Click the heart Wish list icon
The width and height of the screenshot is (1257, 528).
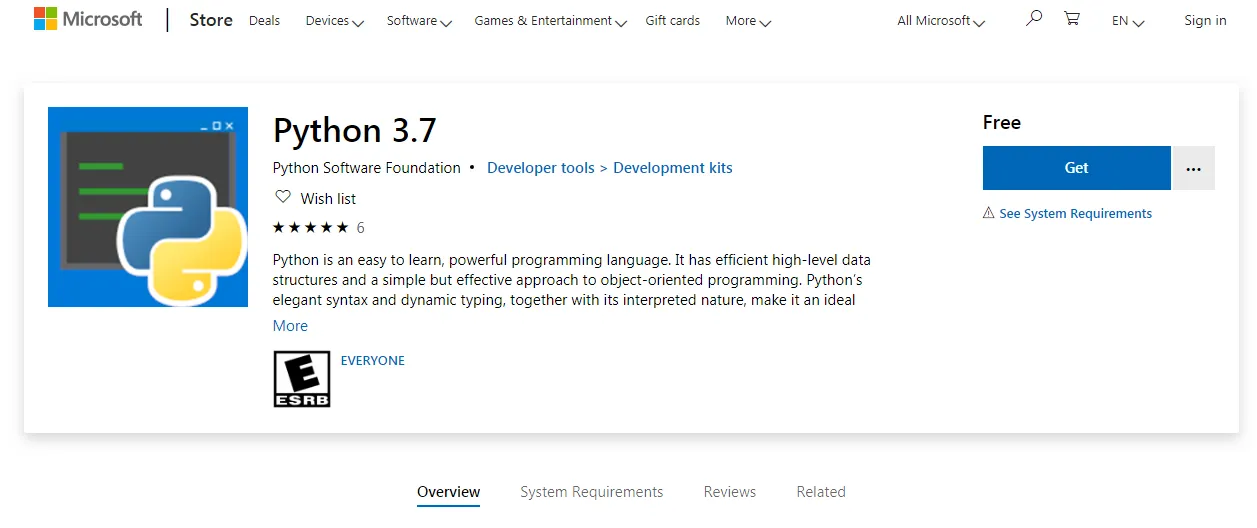pyautogui.click(x=283, y=197)
